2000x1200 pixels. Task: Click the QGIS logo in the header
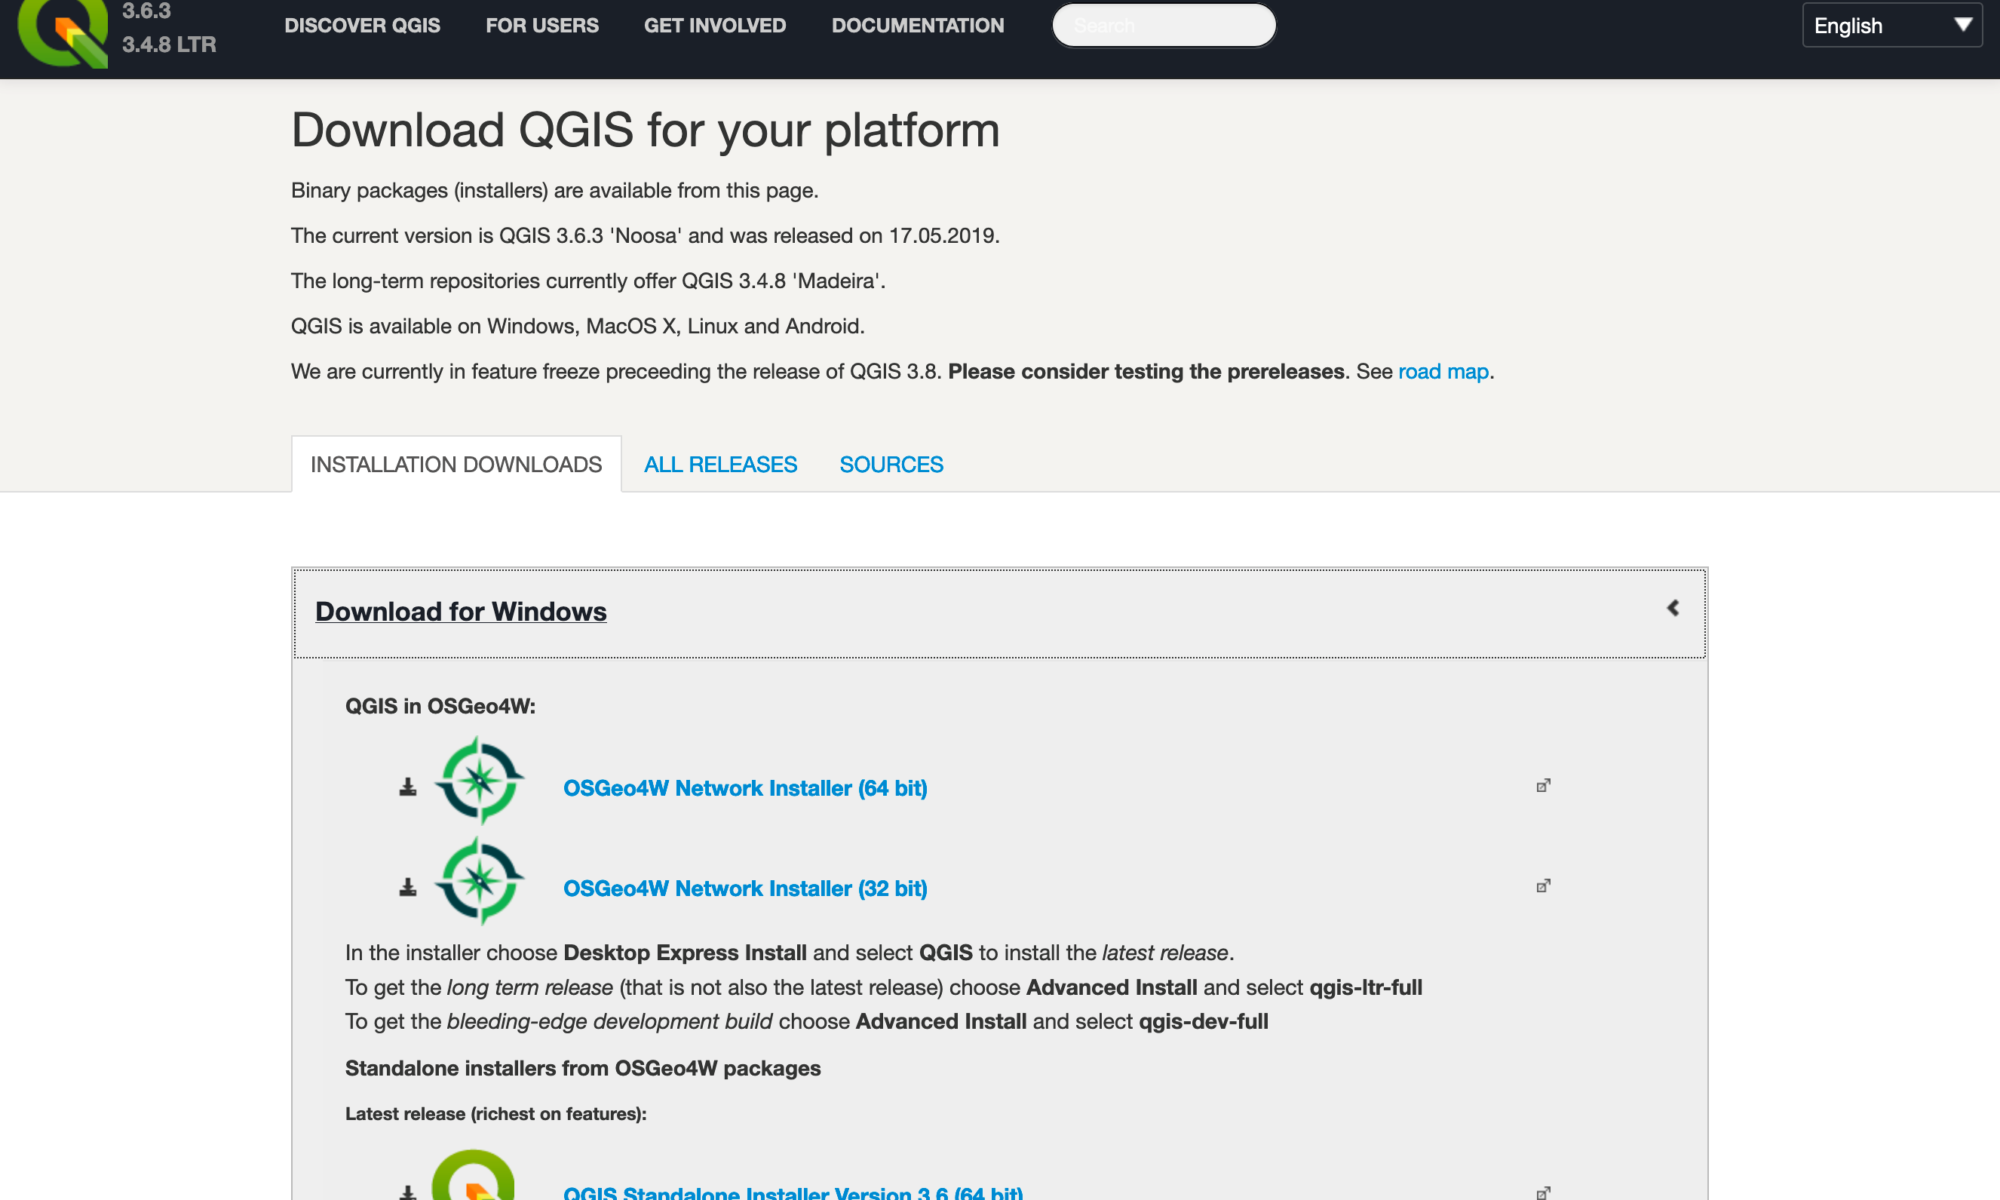tap(63, 32)
